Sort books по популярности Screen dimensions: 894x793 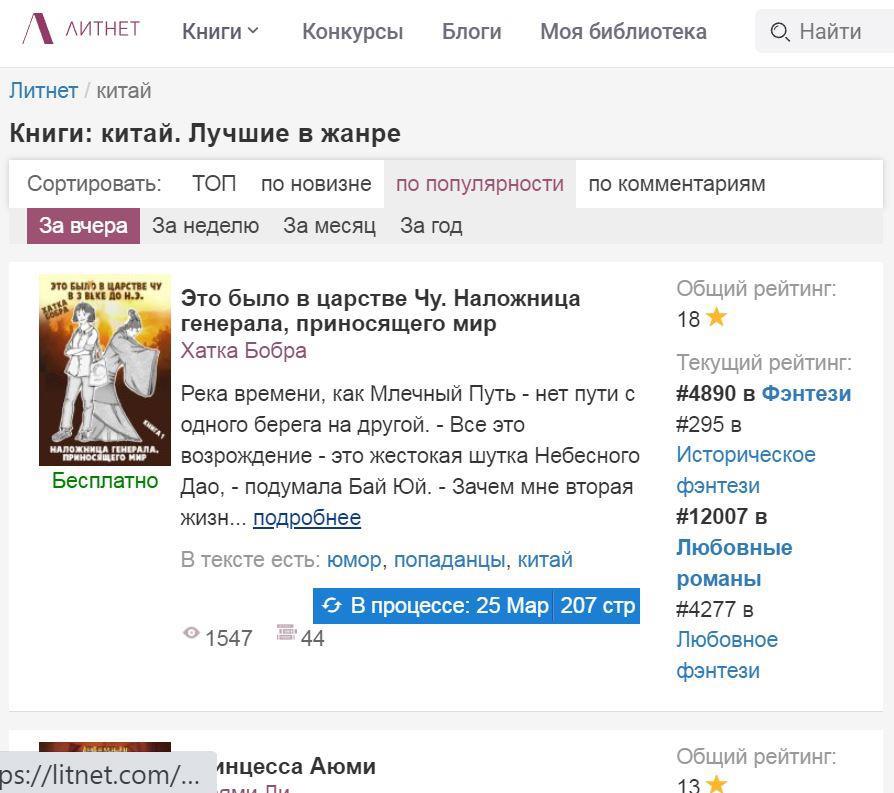[x=479, y=184]
